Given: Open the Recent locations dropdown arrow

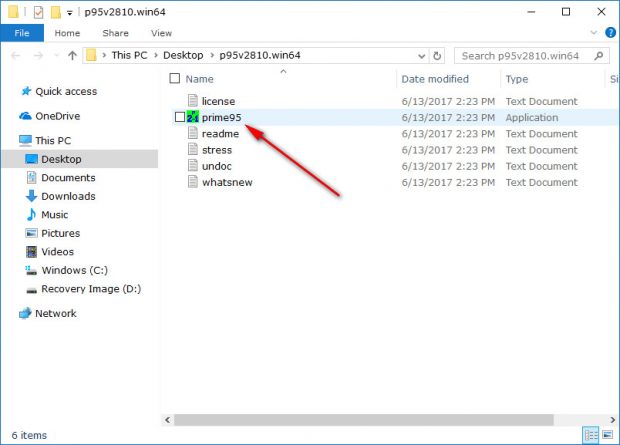Looking at the screenshot, I should (x=56, y=55).
